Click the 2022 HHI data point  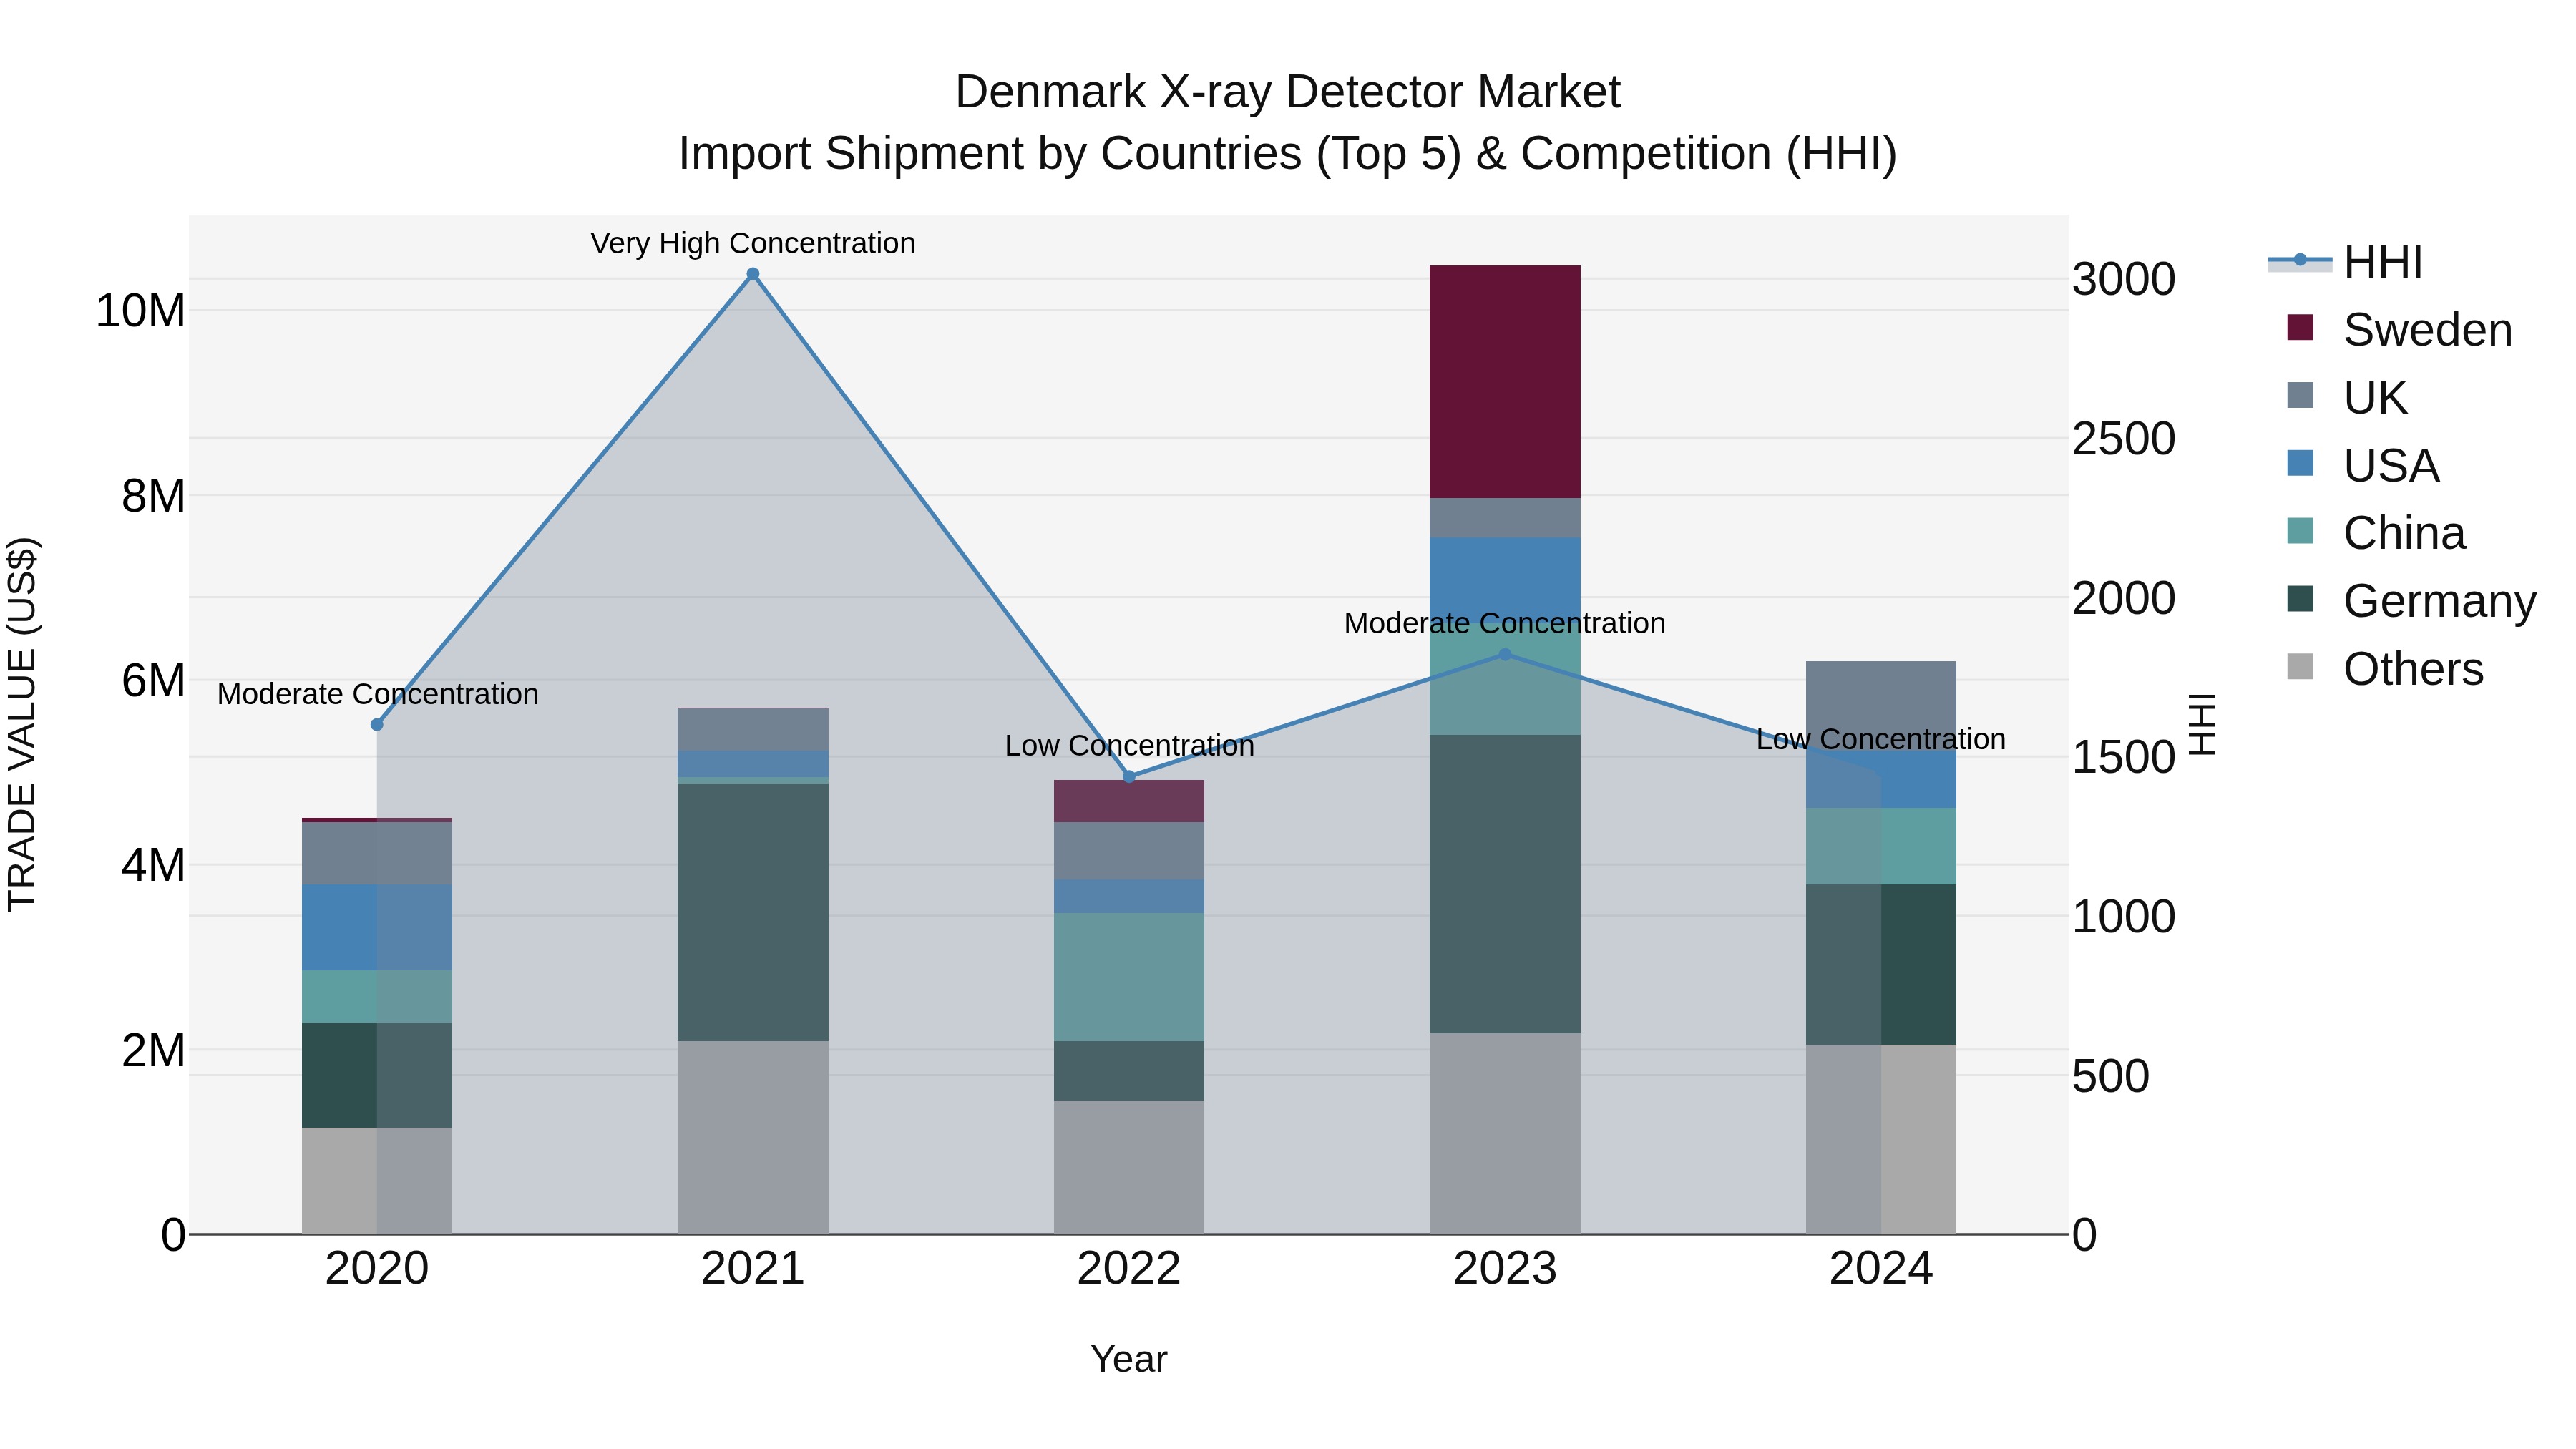[x=1129, y=777]
